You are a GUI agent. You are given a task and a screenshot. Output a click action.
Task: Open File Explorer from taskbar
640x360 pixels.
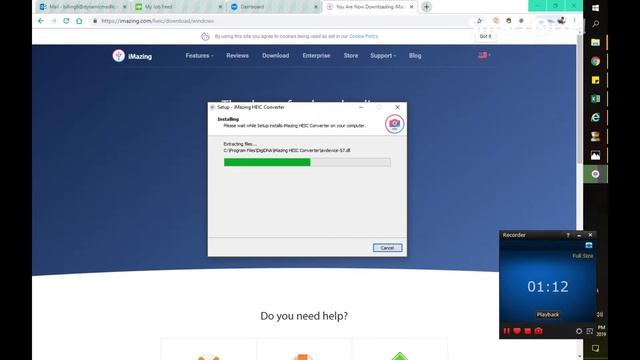[x=596, y=42]
